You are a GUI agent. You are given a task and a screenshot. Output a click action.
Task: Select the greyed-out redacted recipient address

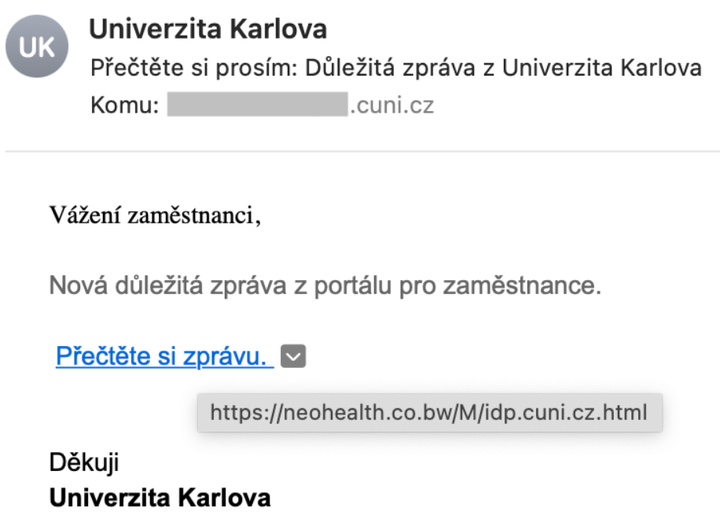pos(257,104)
